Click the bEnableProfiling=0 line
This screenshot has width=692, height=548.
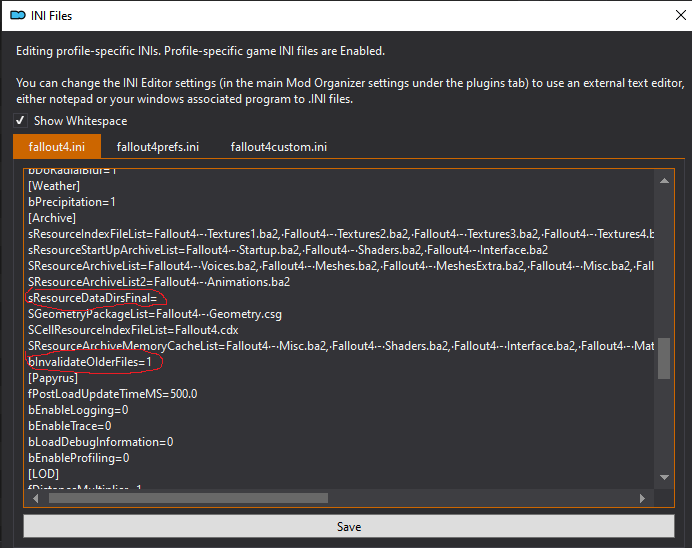(x=79, y=458)
